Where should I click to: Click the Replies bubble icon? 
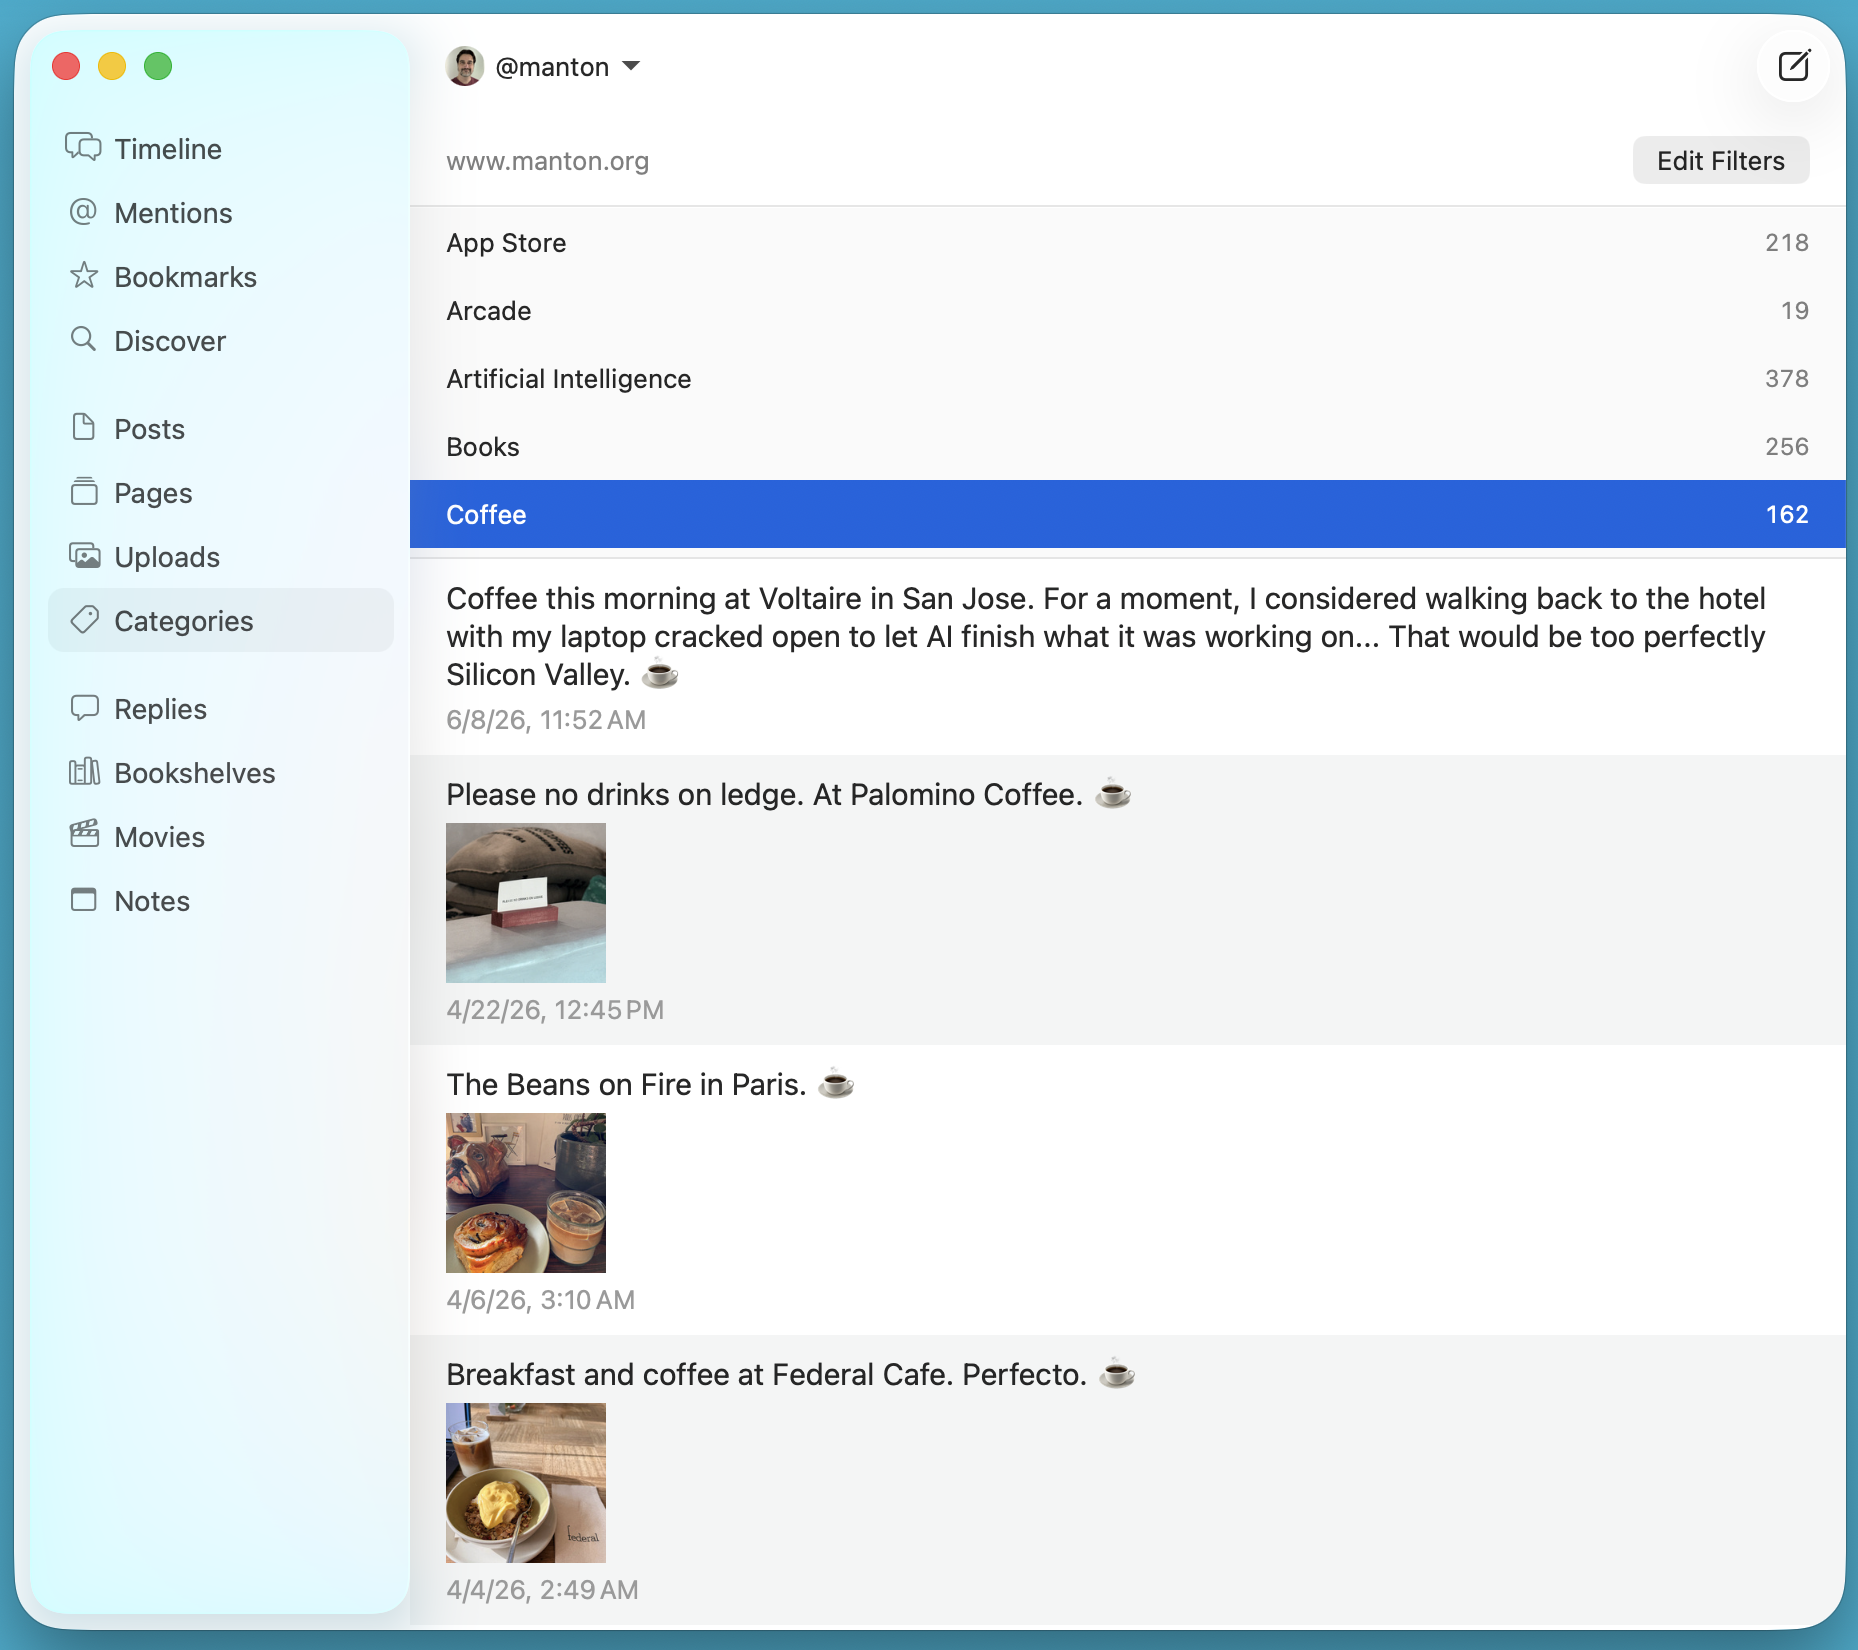(84, 708)
